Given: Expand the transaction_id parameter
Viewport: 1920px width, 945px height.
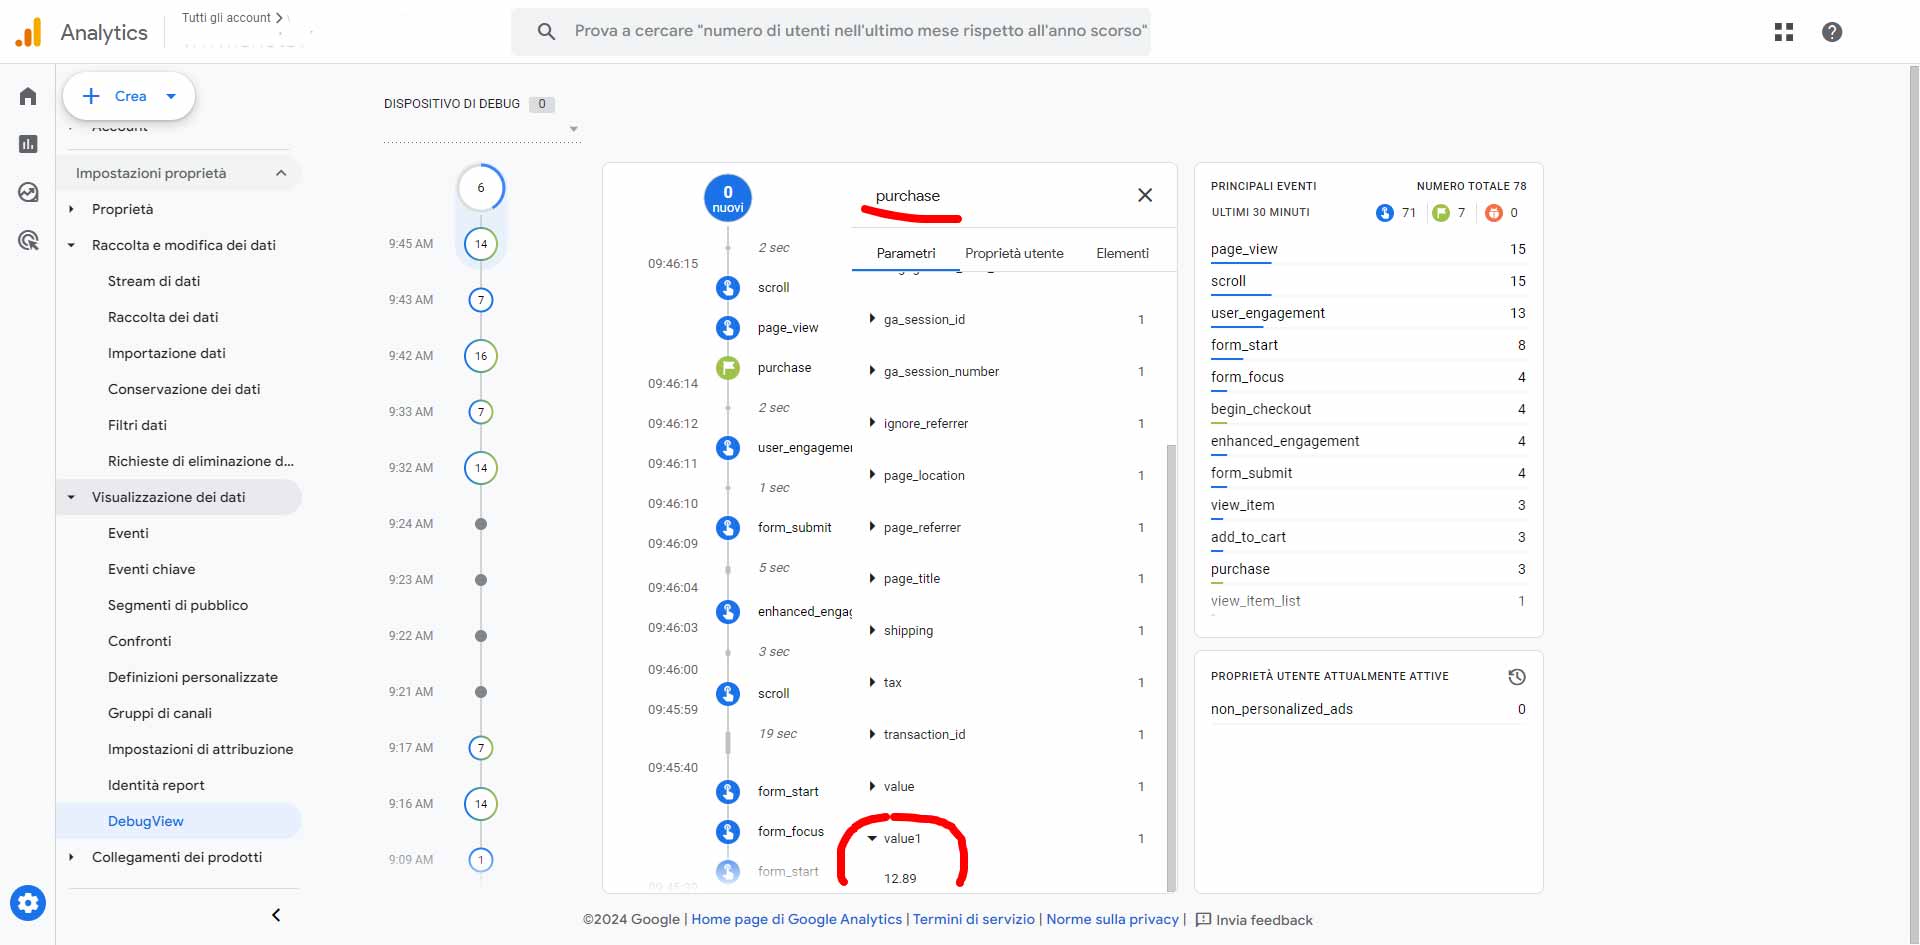Looking at the screenshot, I should 872,735.
